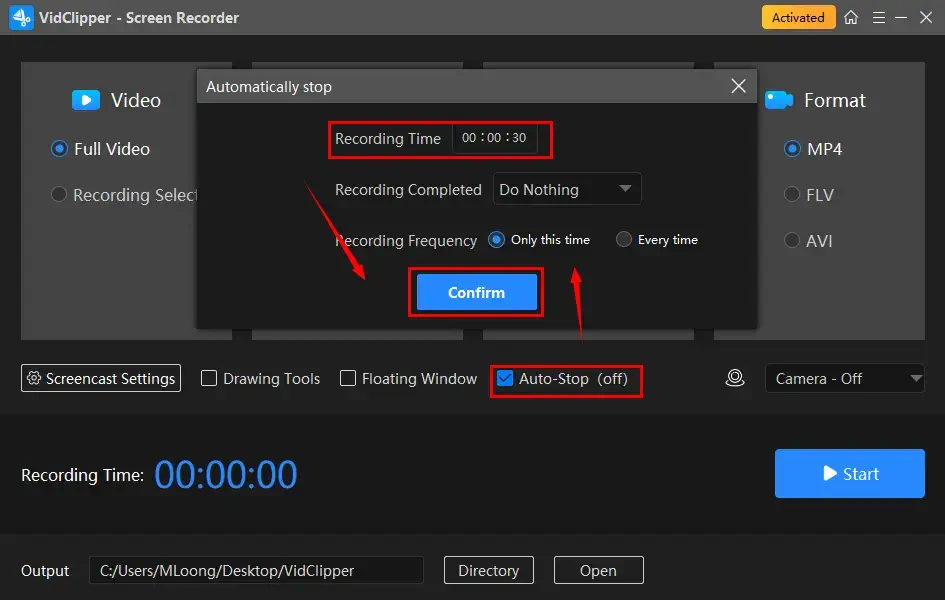
Task: Click the output path input field
Action: pos(256,570)
